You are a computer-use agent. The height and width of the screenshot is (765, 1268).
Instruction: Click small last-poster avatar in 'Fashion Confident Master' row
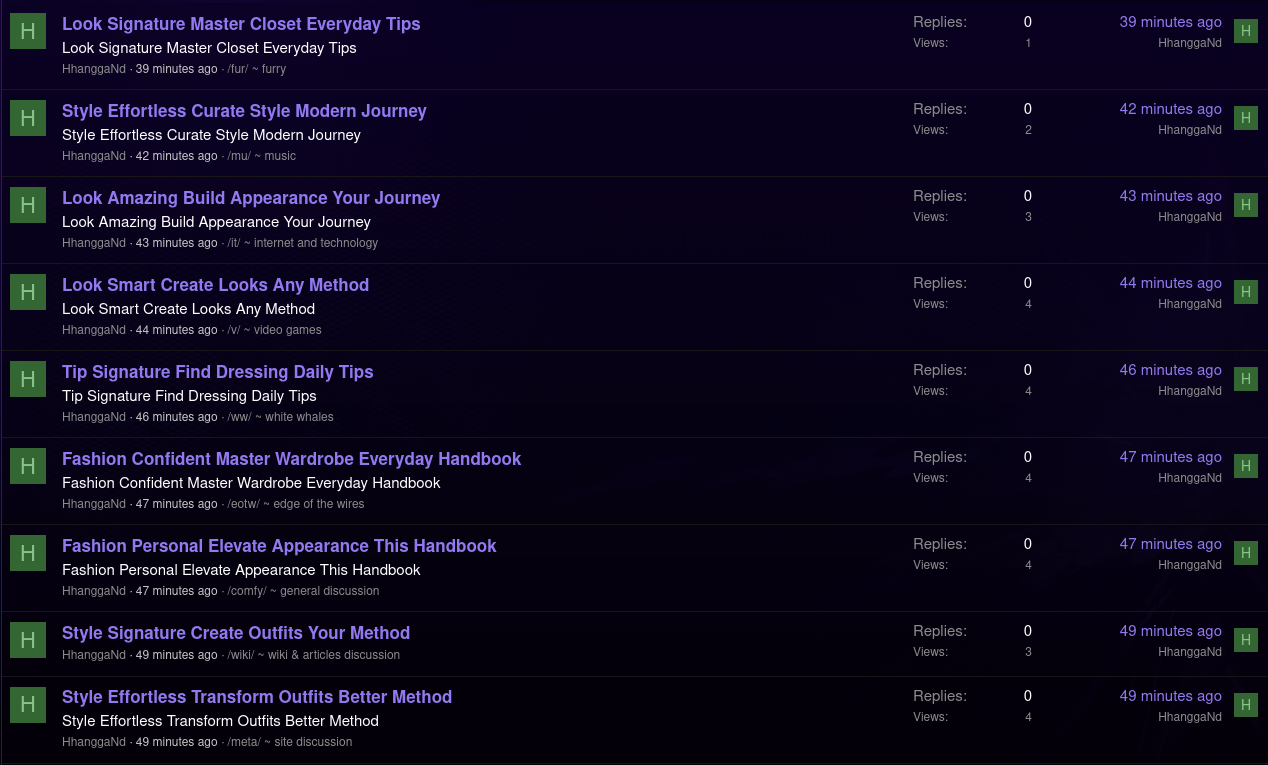[x=1246, y=466]
